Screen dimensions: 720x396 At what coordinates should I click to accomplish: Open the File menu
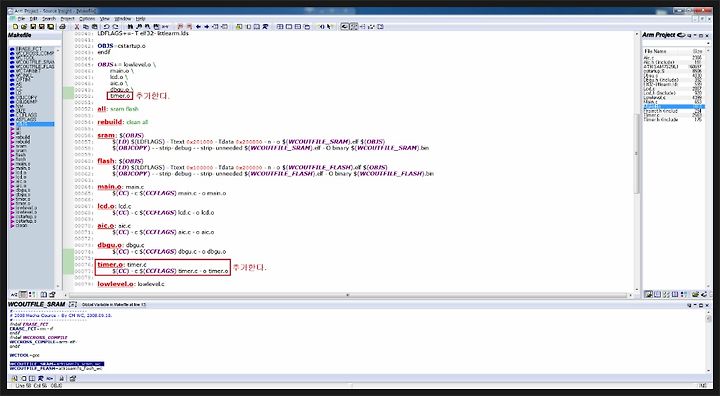[21, 19]
